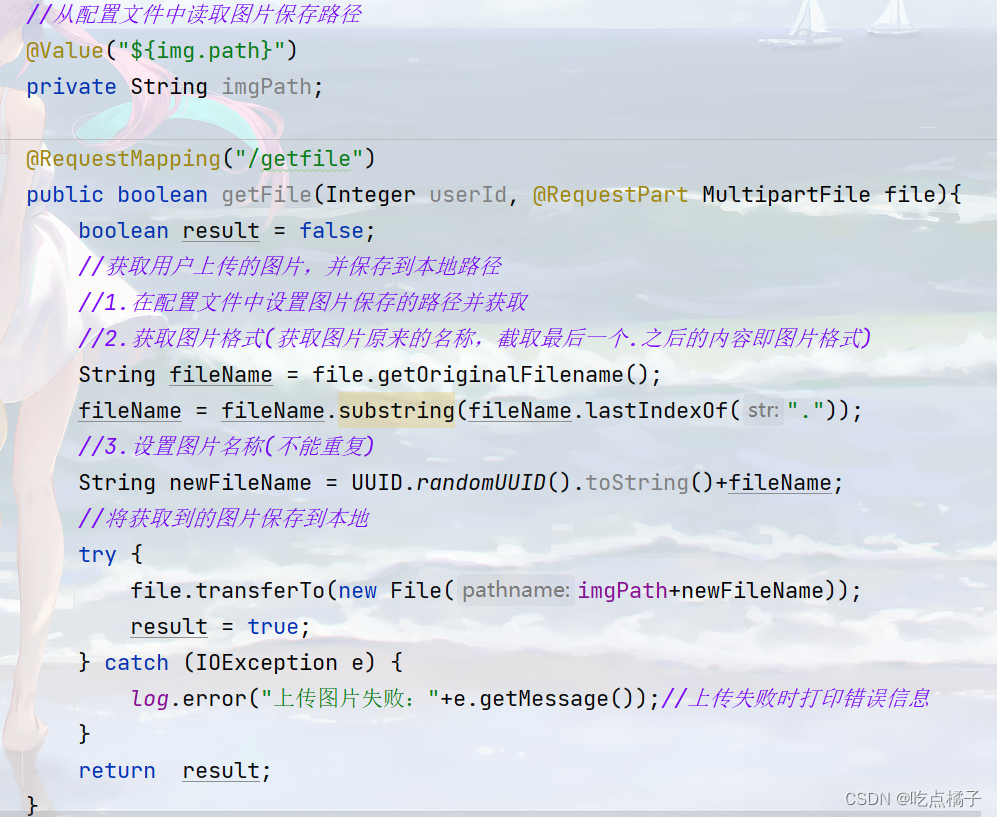Click the @RequestPart annotation
Screen dimensions: 997x817
pyautogui.click(x=610, y=194)
